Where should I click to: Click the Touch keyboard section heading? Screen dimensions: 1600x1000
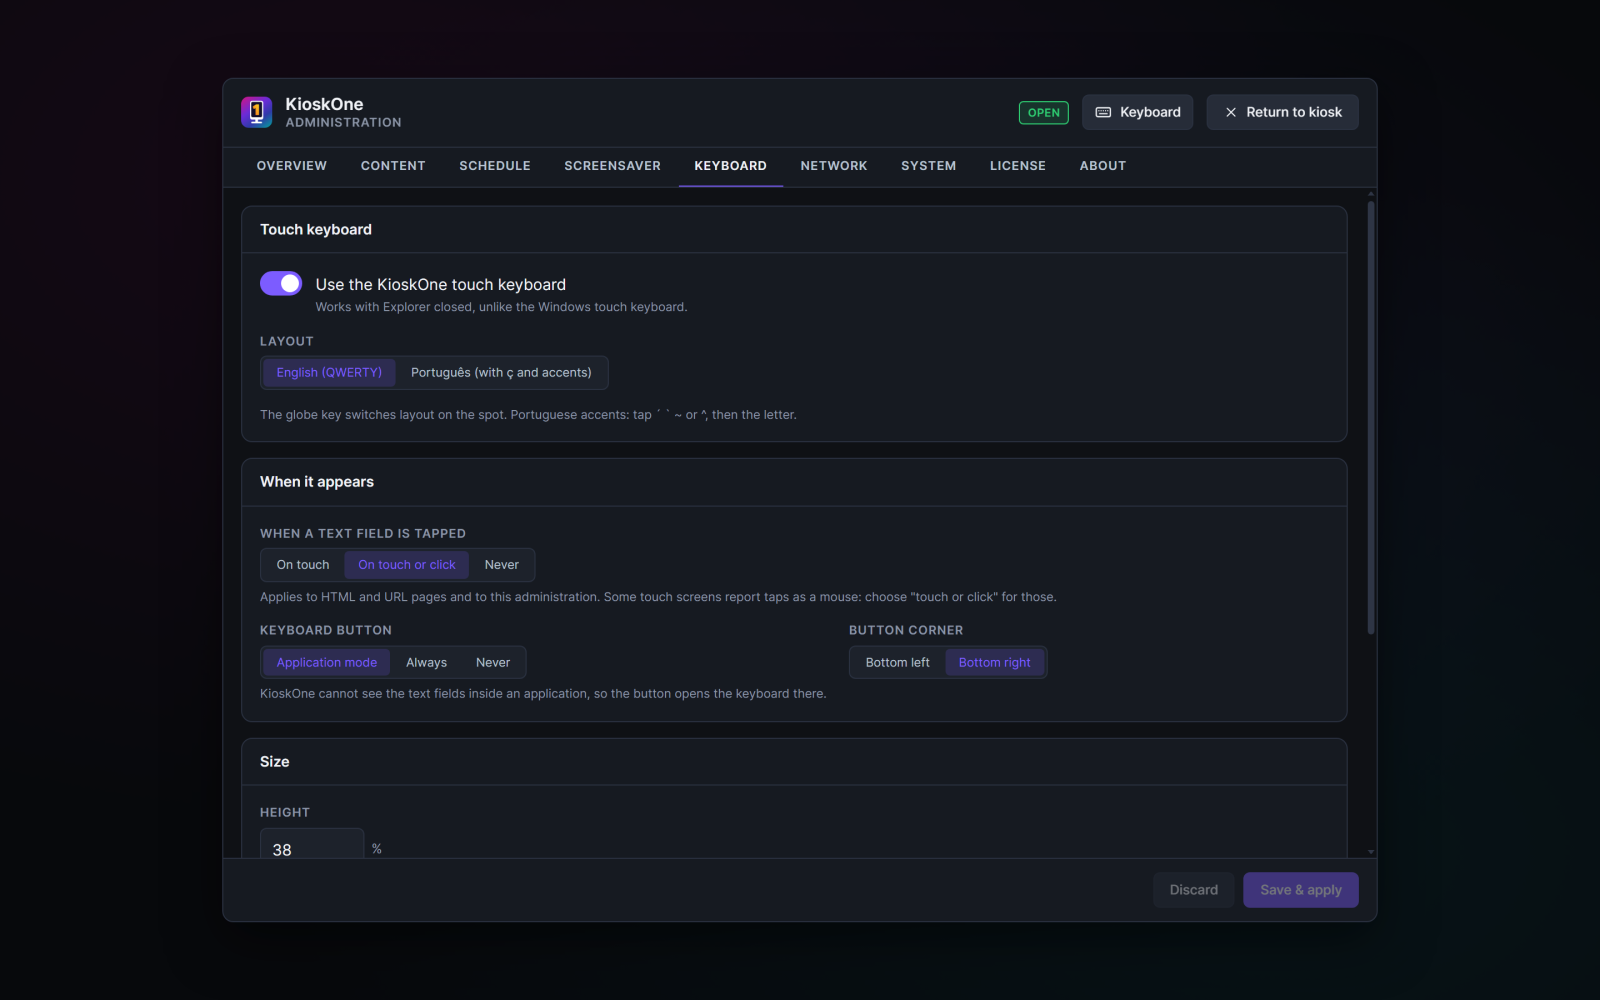tap(316, 229)
